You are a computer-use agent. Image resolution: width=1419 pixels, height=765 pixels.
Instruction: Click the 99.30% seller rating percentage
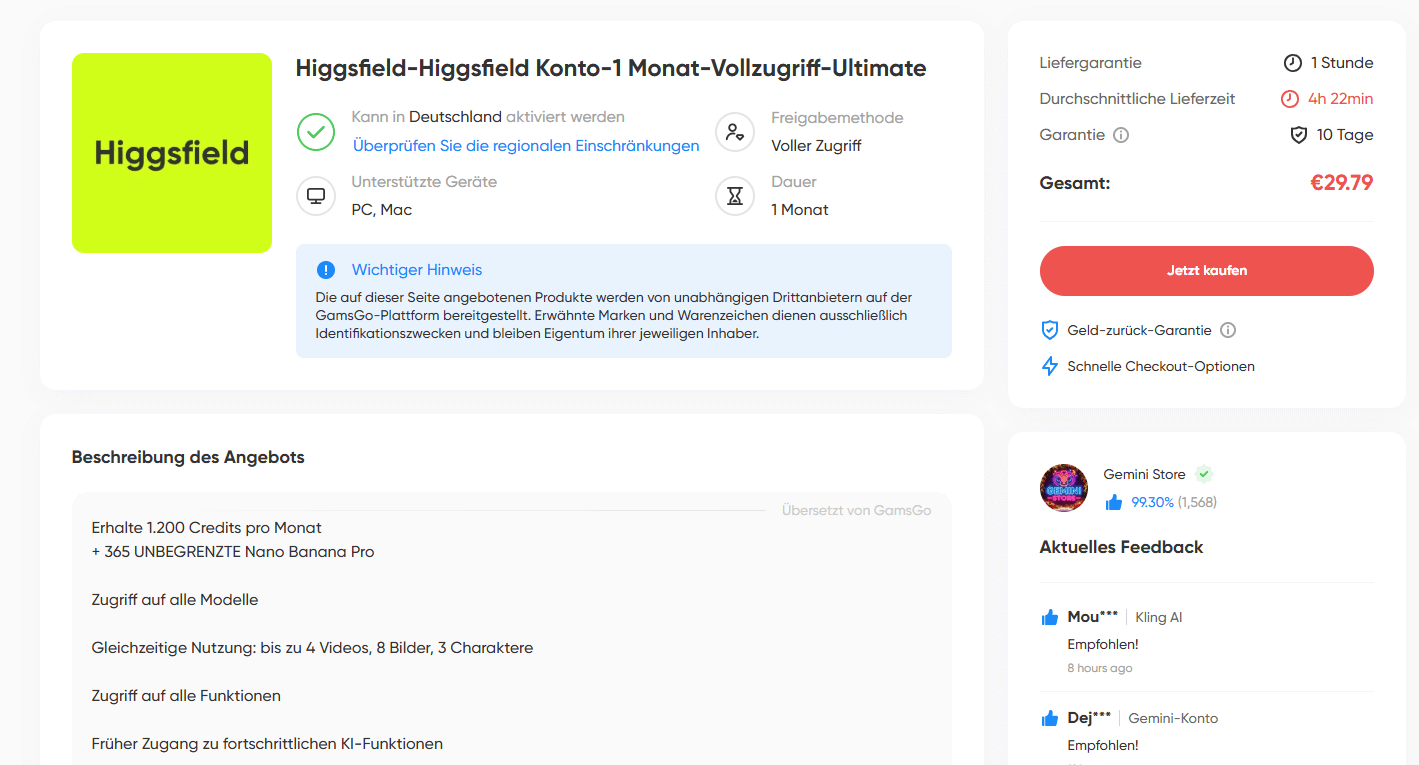pos(1152,502)
